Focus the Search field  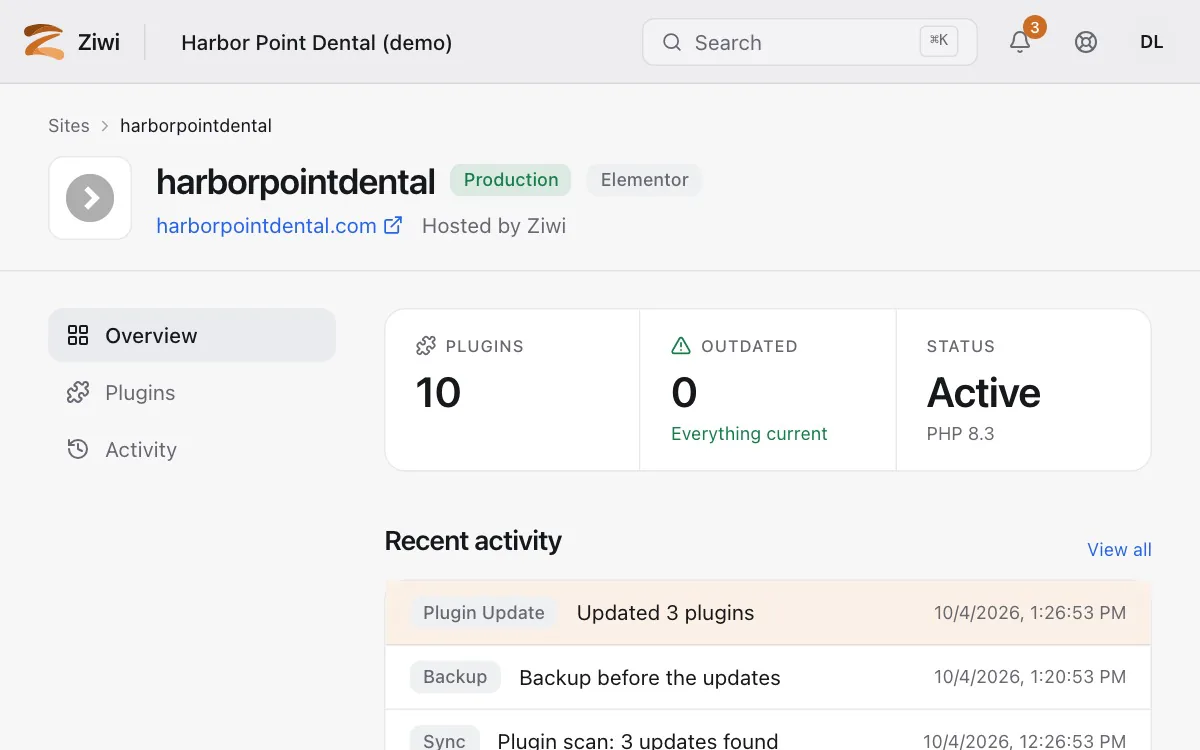[x=810, y=42]
